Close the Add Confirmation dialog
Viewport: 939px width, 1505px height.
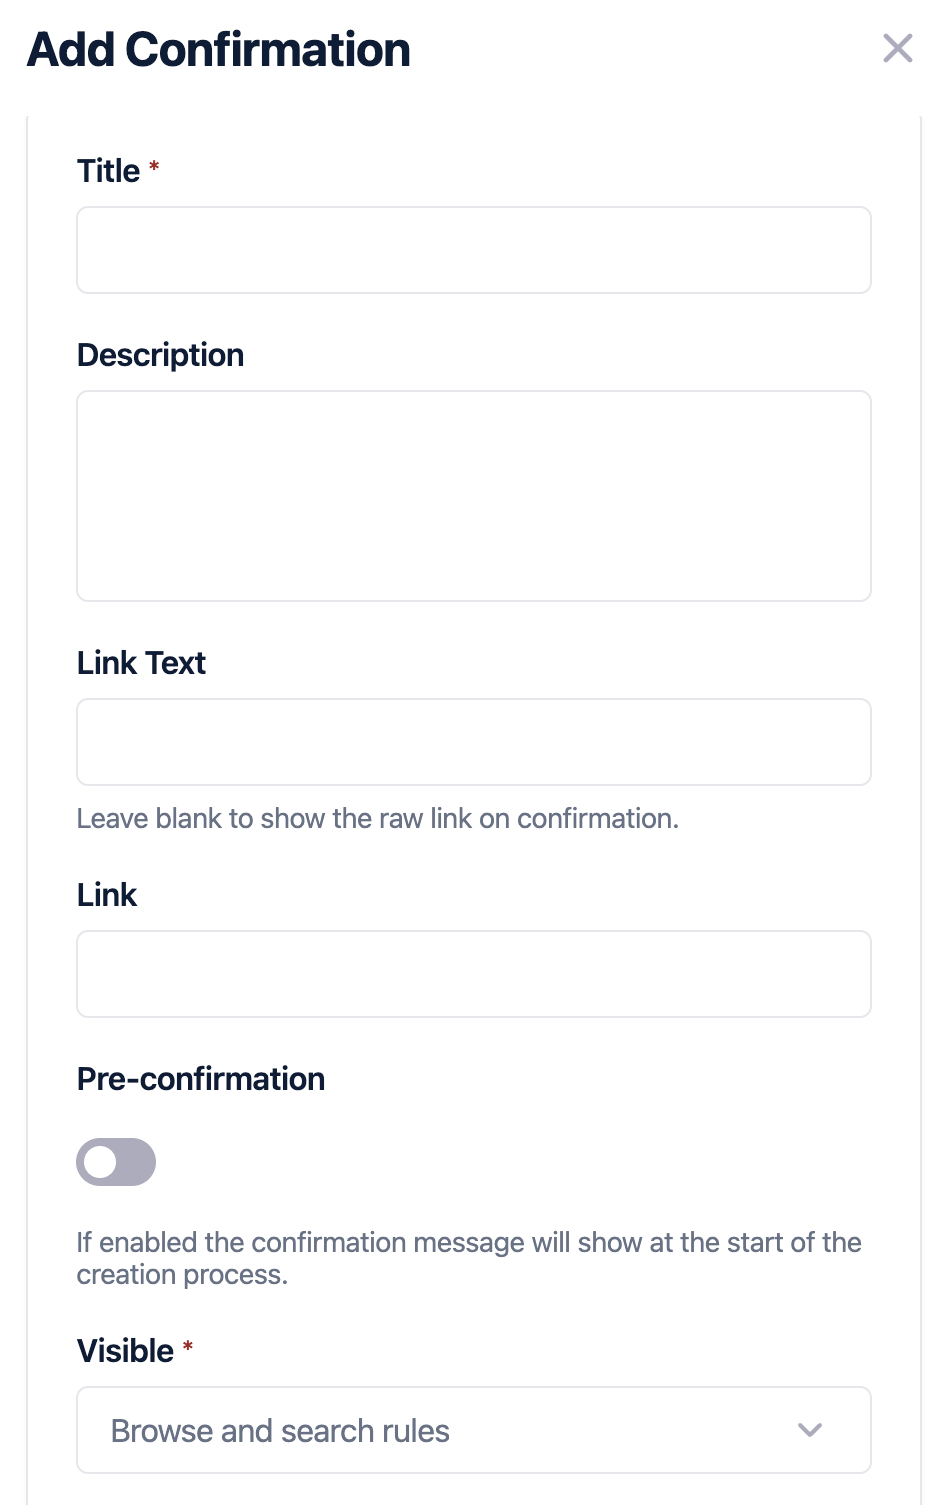pos(897,48)
